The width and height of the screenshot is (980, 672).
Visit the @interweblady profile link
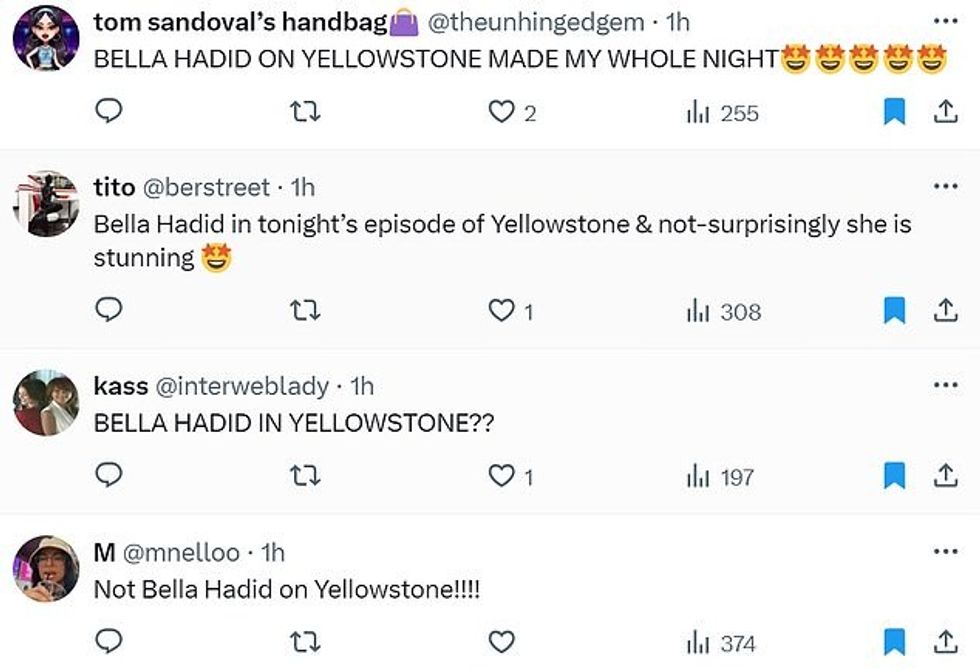point(241,386)
